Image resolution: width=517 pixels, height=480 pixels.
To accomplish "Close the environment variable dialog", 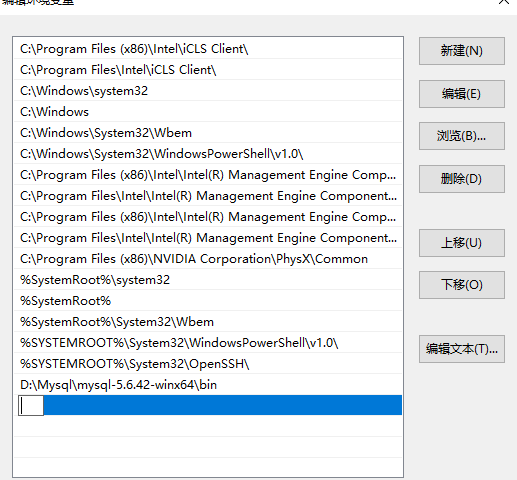I will (x=504, y=2).
